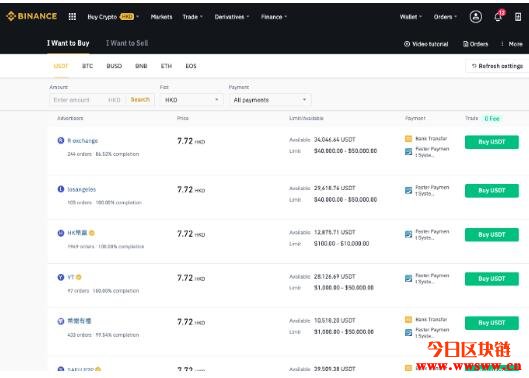This screenshot has width=529, height=378.
Task: Click the 0 Fee badge
Action: pos(492,118)
